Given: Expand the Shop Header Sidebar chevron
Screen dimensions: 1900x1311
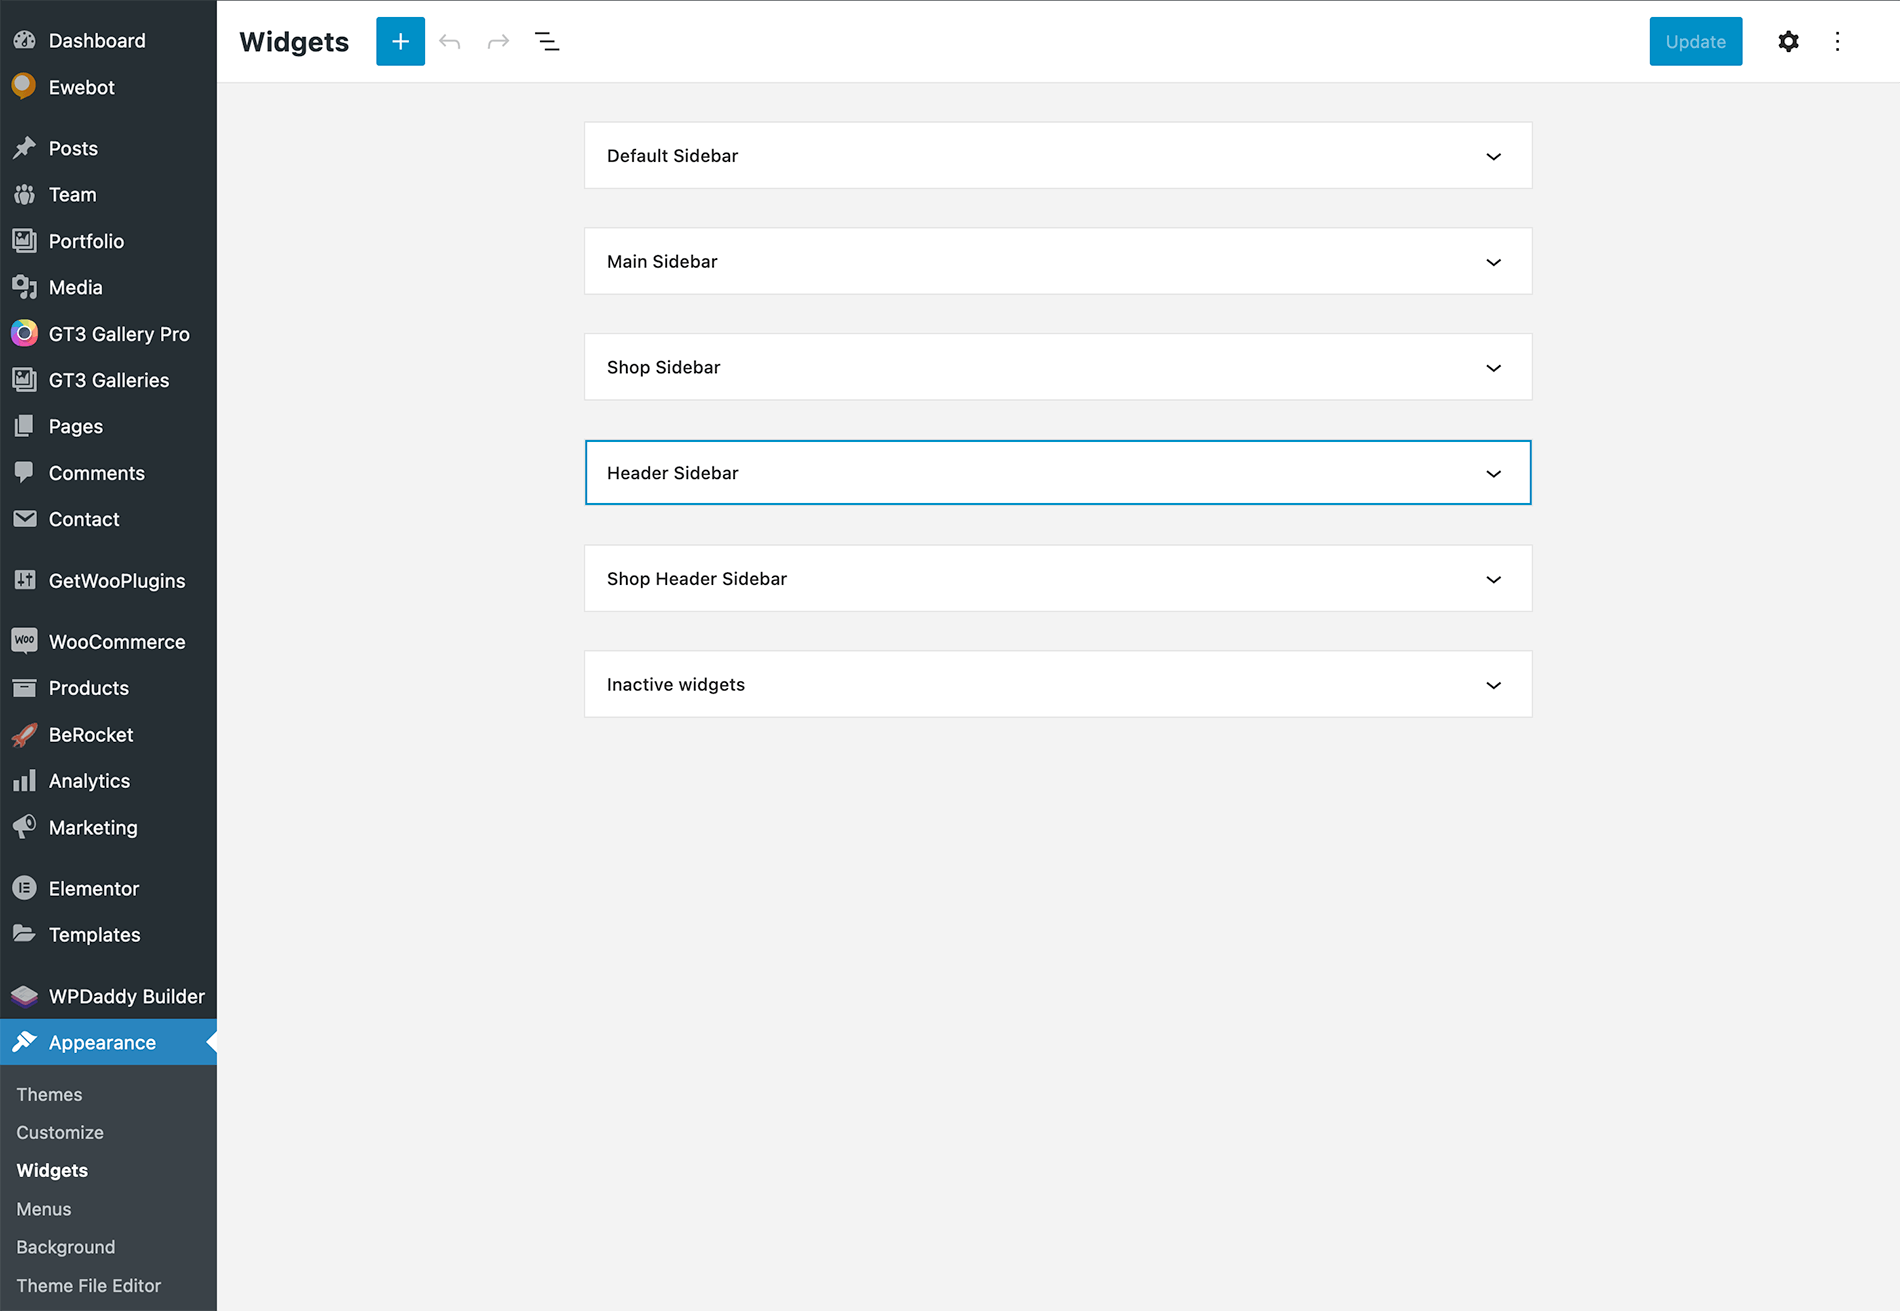Looking at the screenshot, I should [1493, 579].
